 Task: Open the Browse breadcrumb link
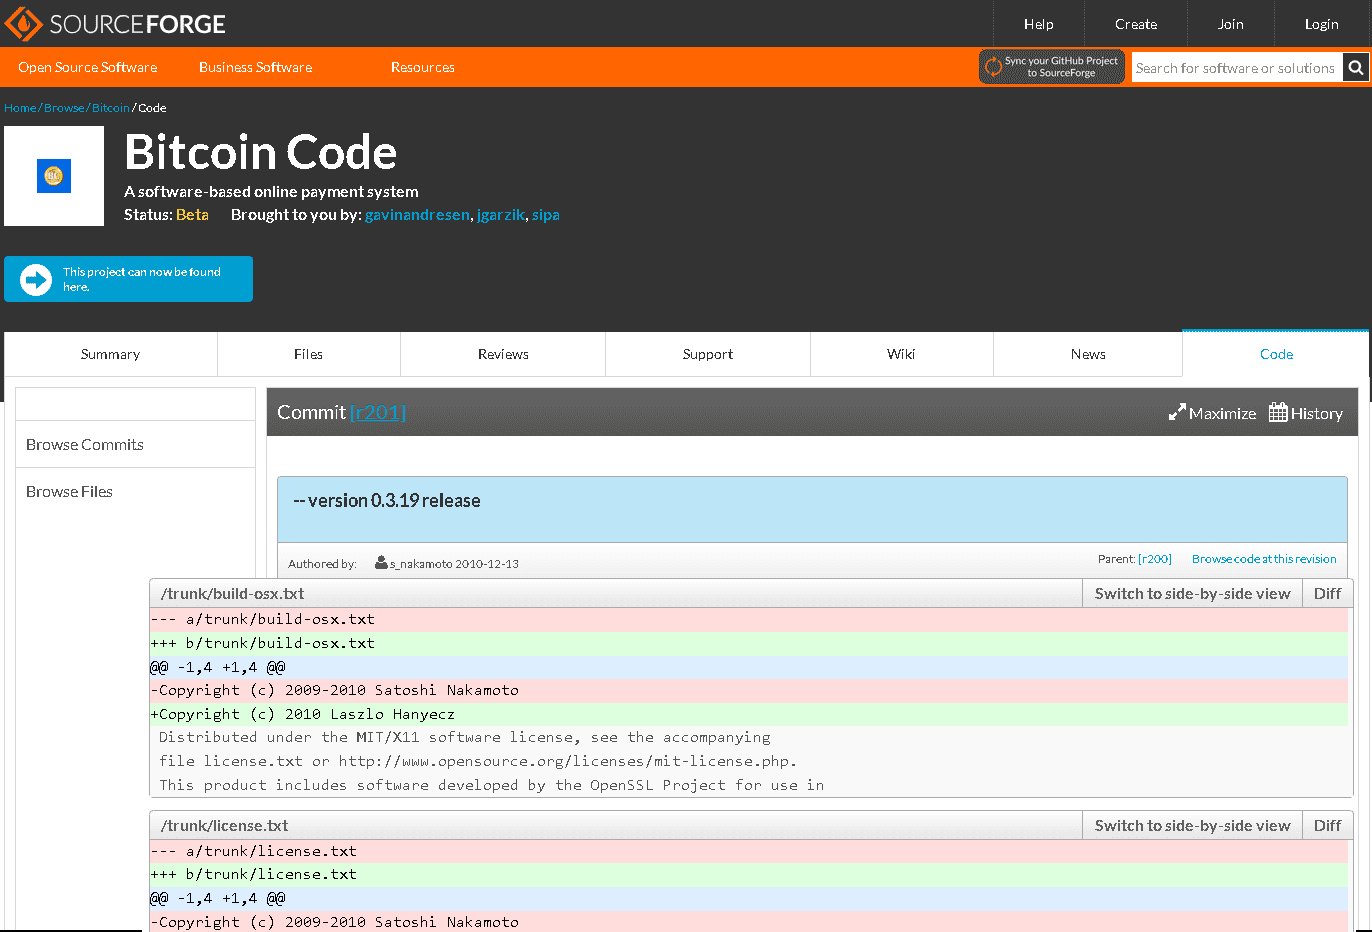pos(64,108)
